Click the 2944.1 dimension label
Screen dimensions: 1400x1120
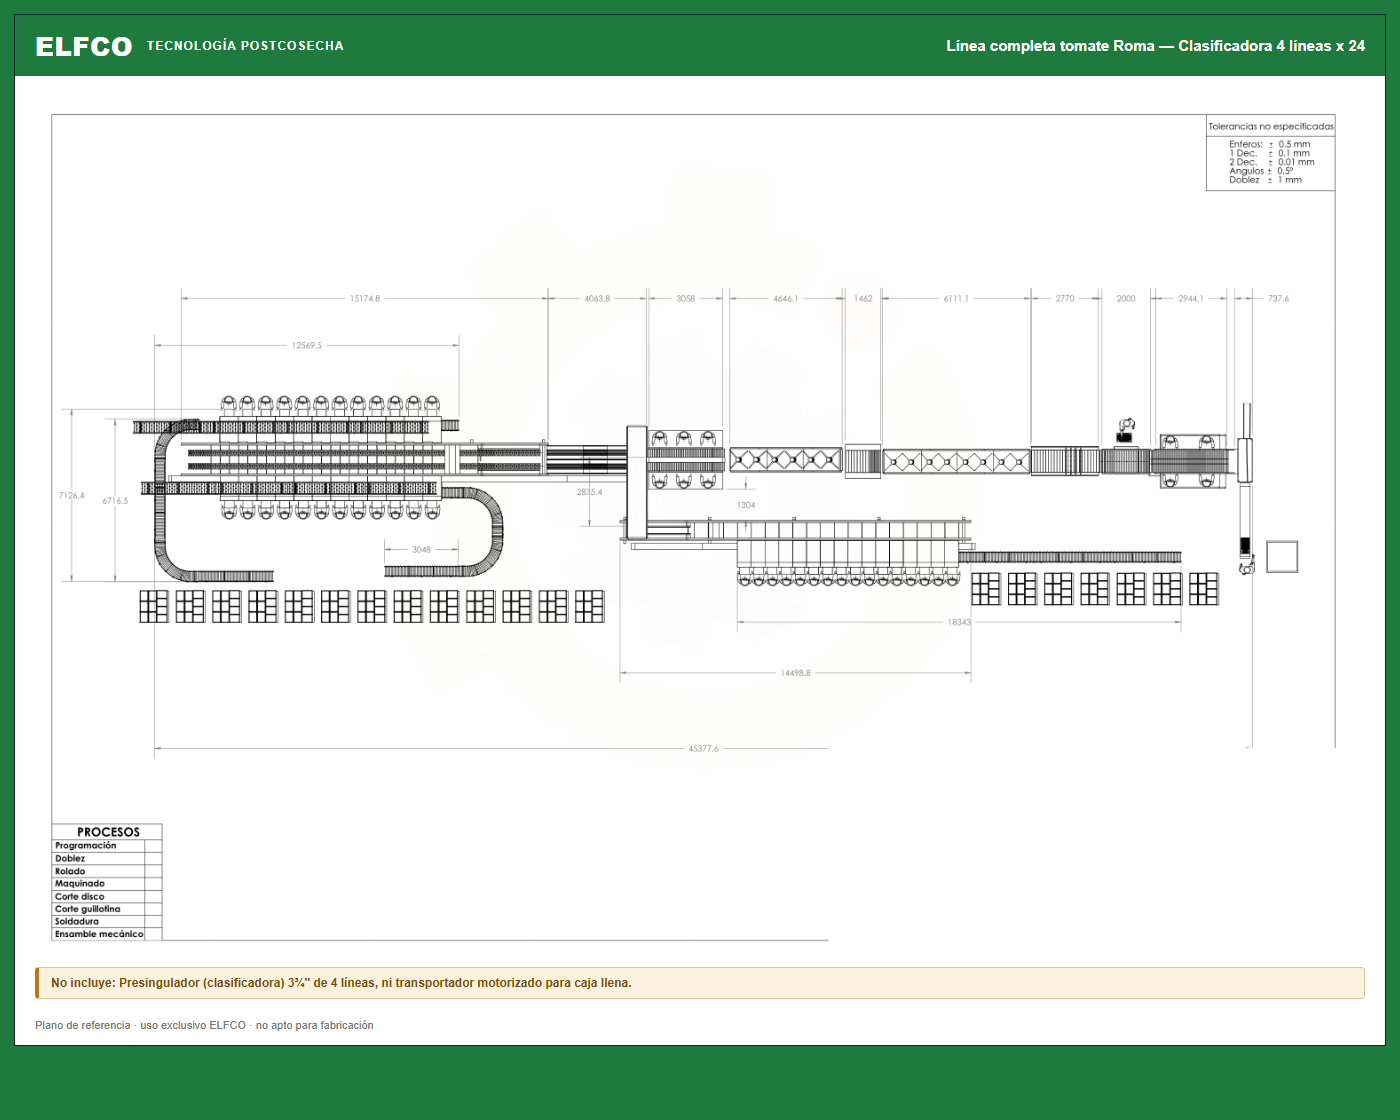pos(1191,299)
